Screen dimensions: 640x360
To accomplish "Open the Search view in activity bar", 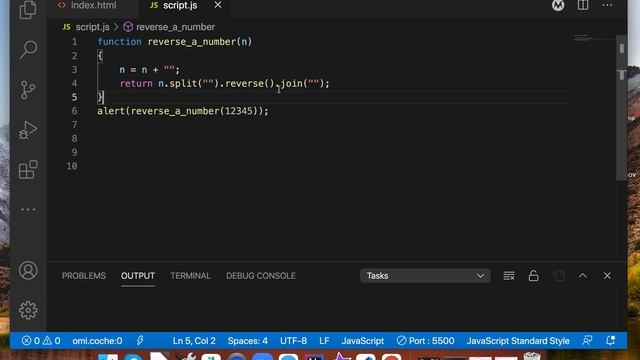I will [28, 50].
